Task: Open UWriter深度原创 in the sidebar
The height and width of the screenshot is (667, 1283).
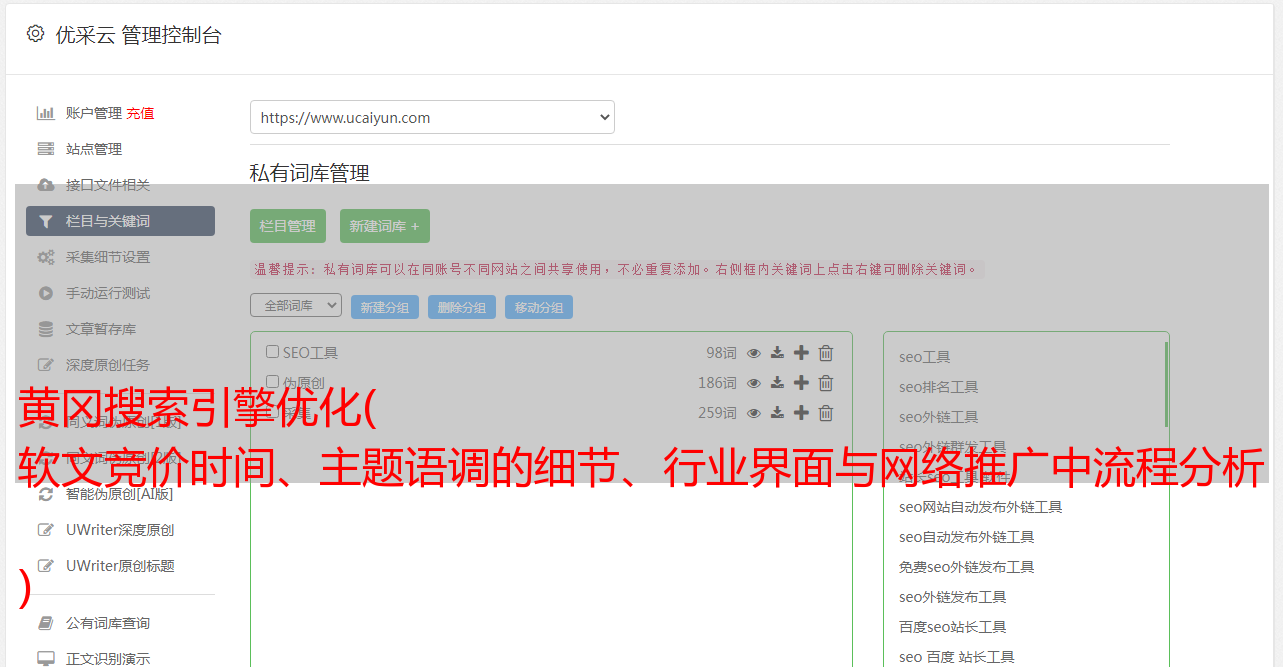Action: 120,530
